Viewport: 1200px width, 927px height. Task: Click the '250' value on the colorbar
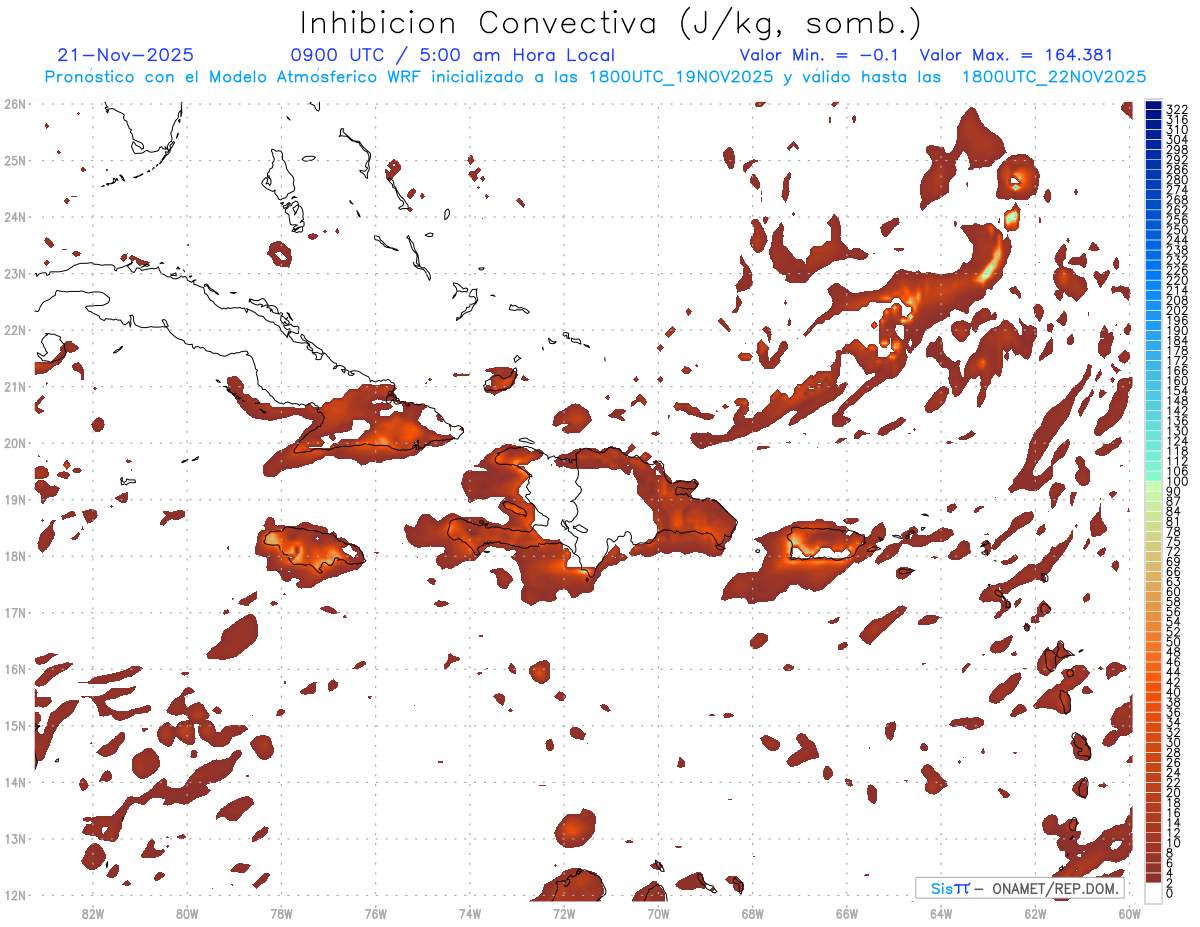1176,230
